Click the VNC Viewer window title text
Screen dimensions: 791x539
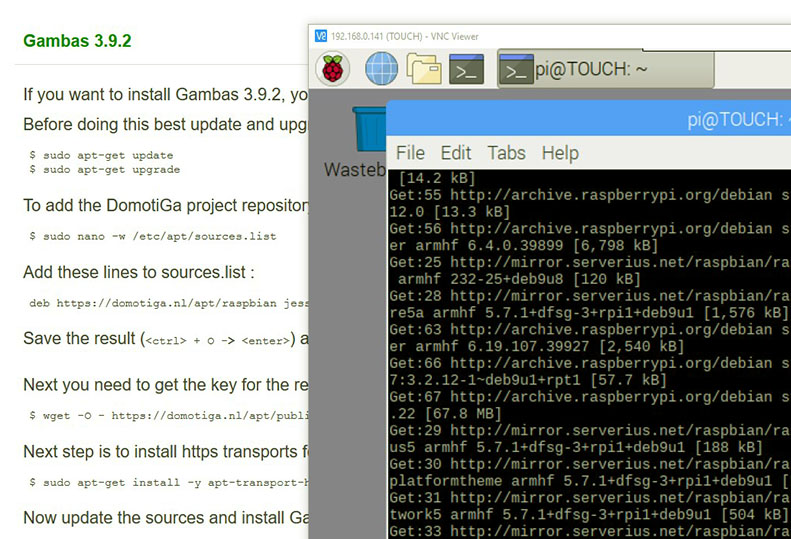pos(405,36)
